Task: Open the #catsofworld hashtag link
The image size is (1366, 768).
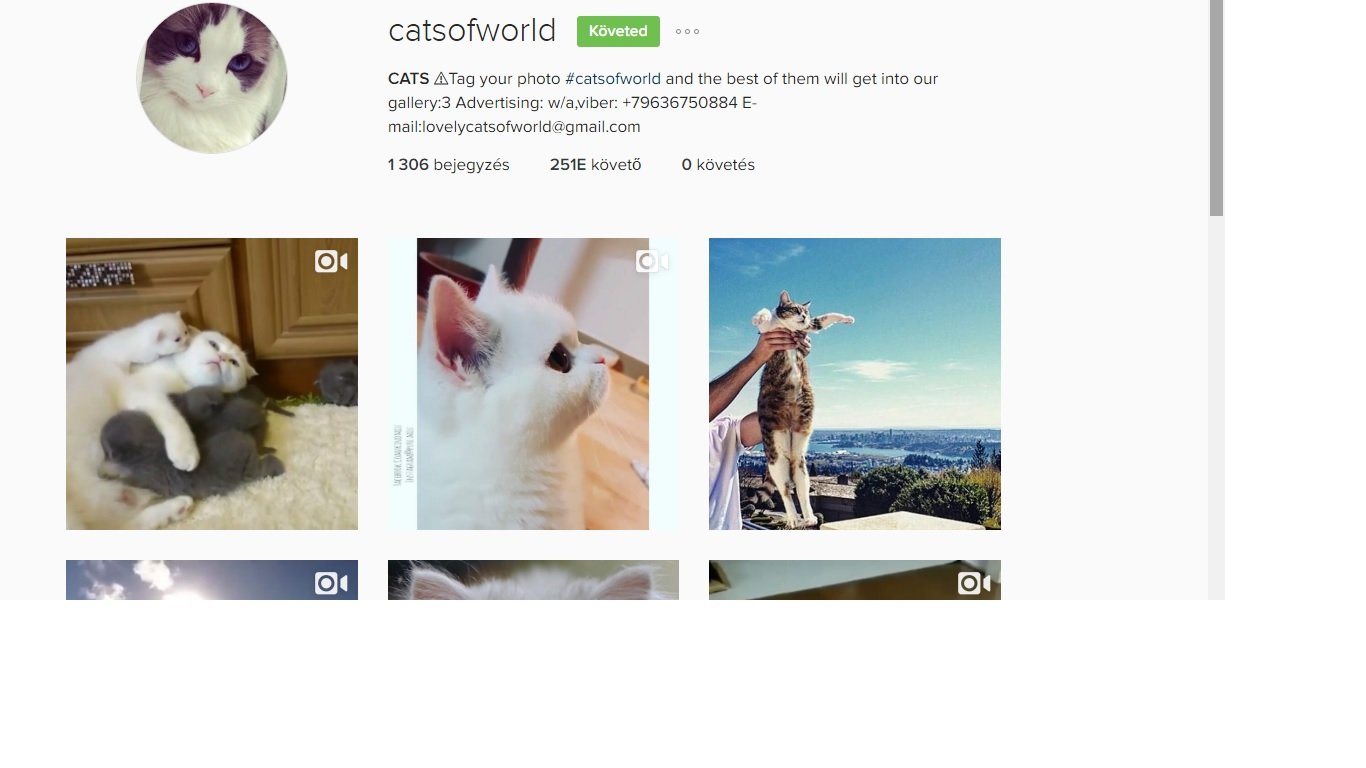Action: [613, 79]
